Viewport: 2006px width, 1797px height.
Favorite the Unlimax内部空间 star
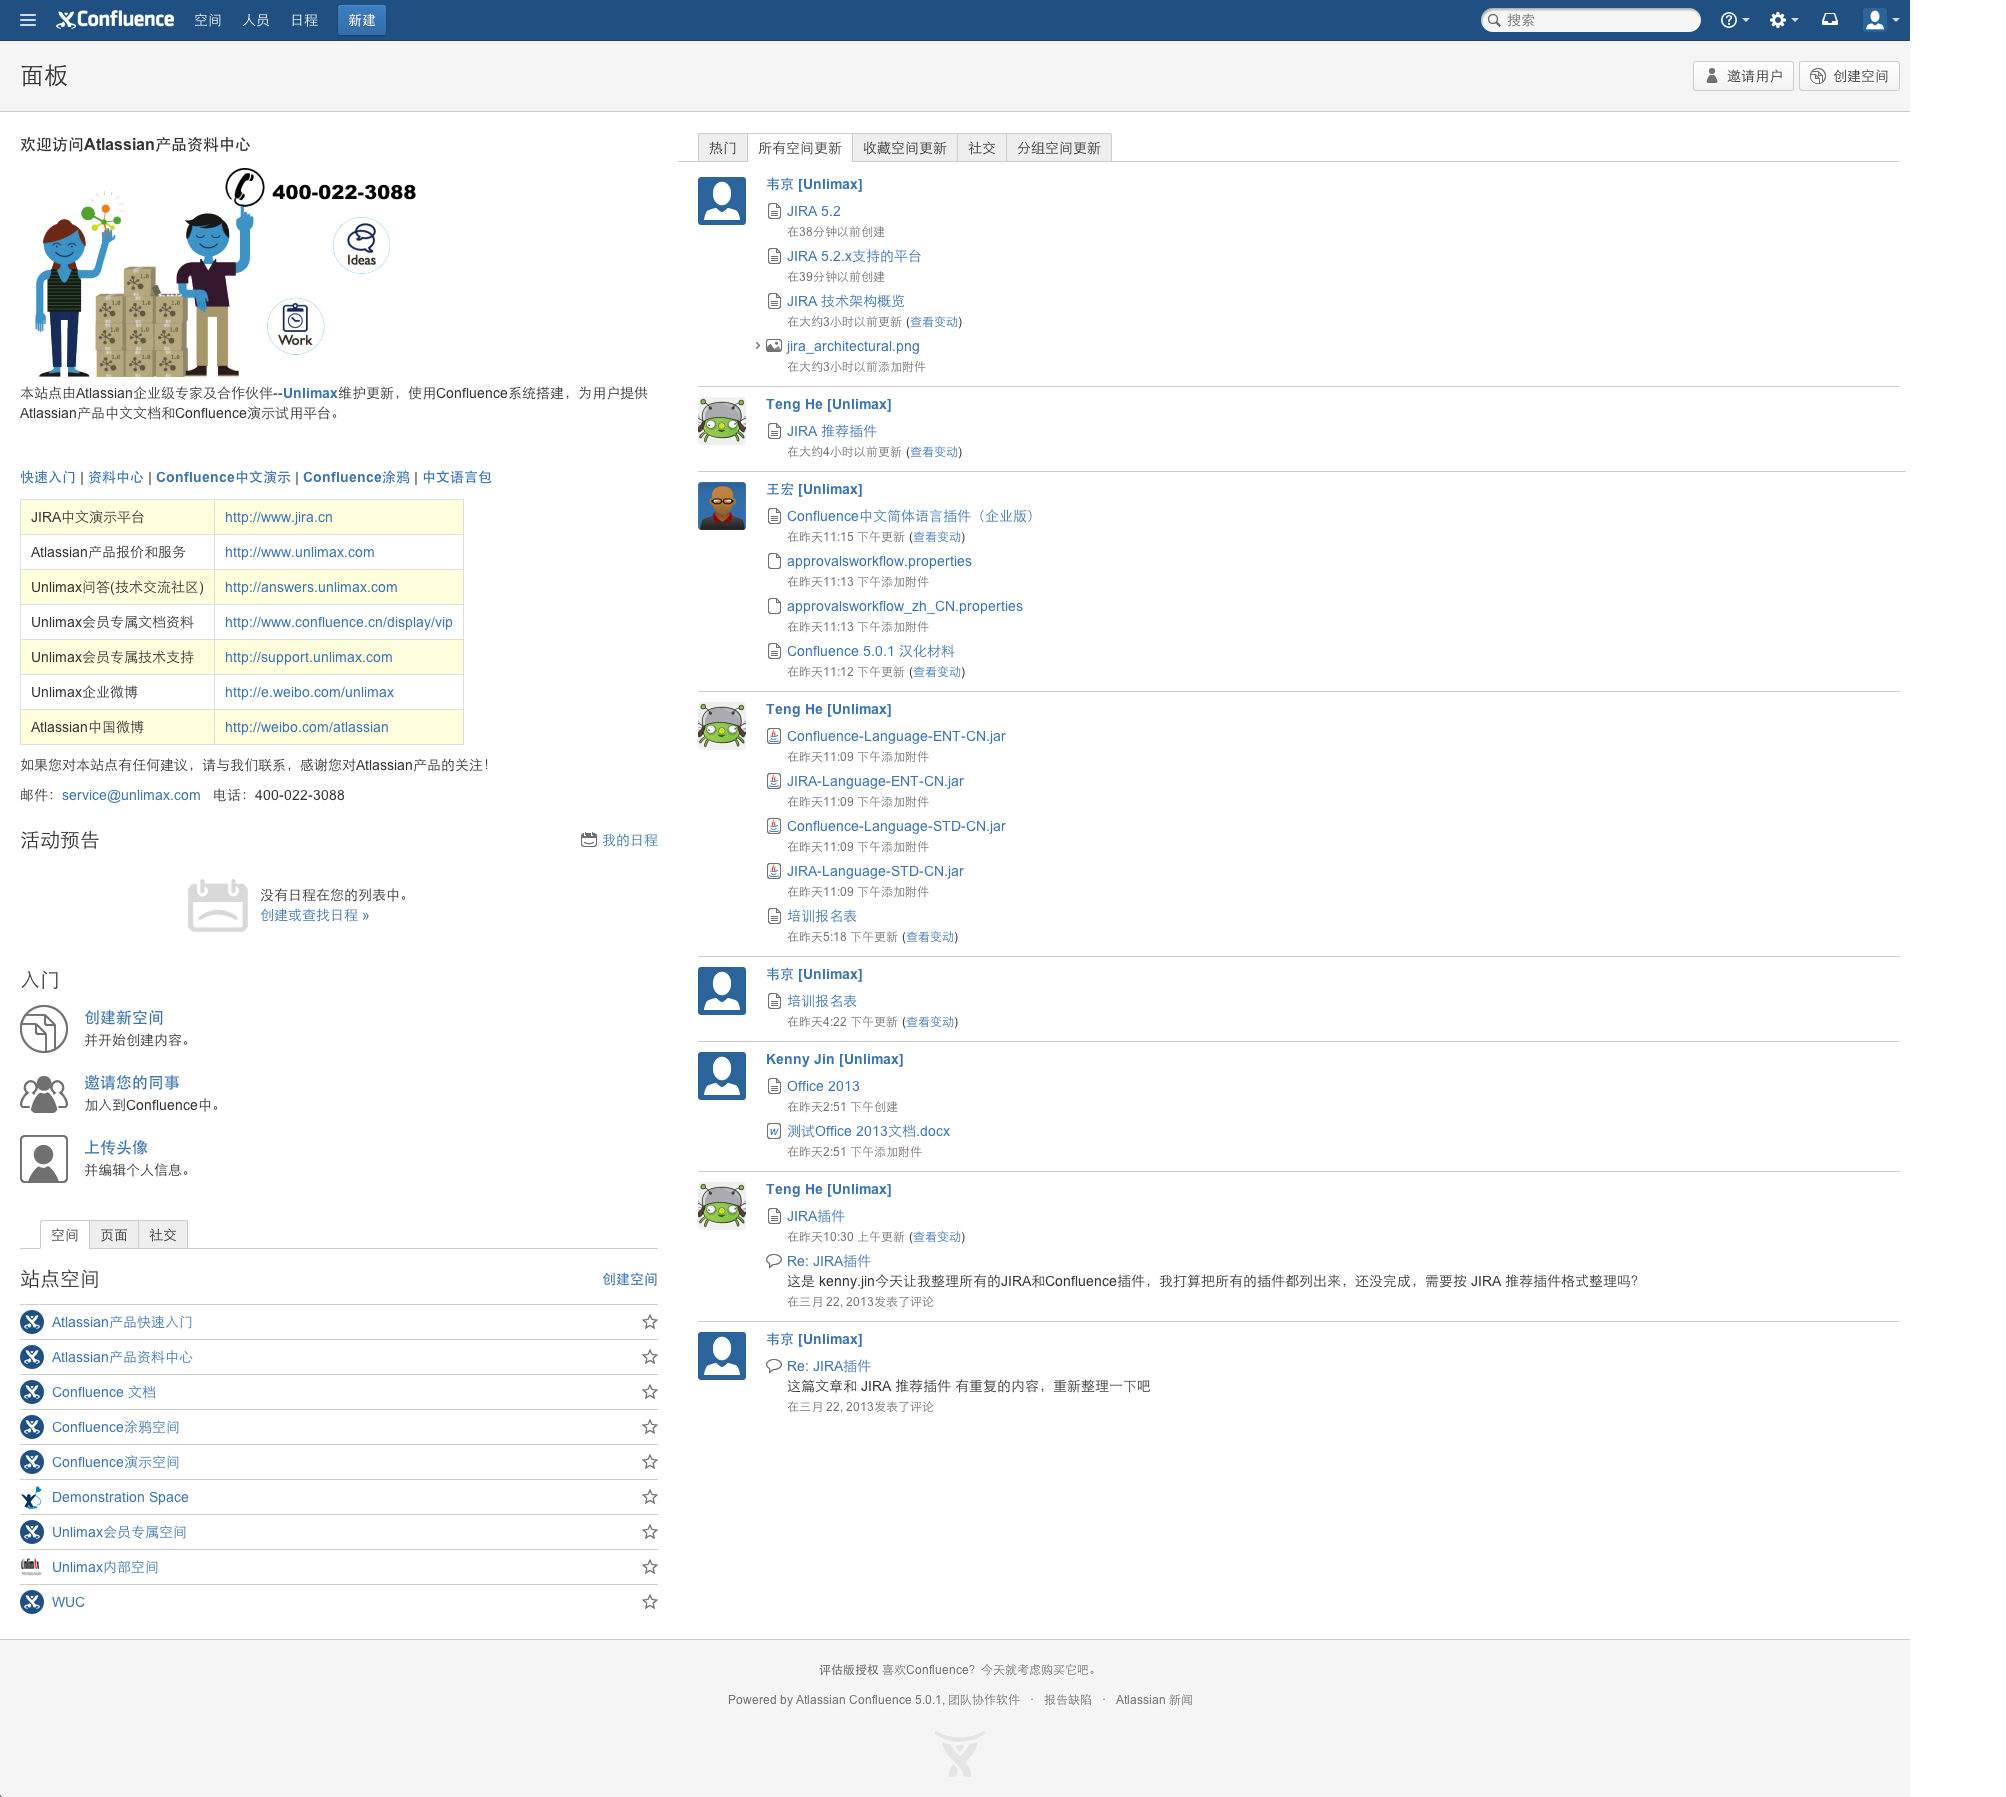[650, 1567]
